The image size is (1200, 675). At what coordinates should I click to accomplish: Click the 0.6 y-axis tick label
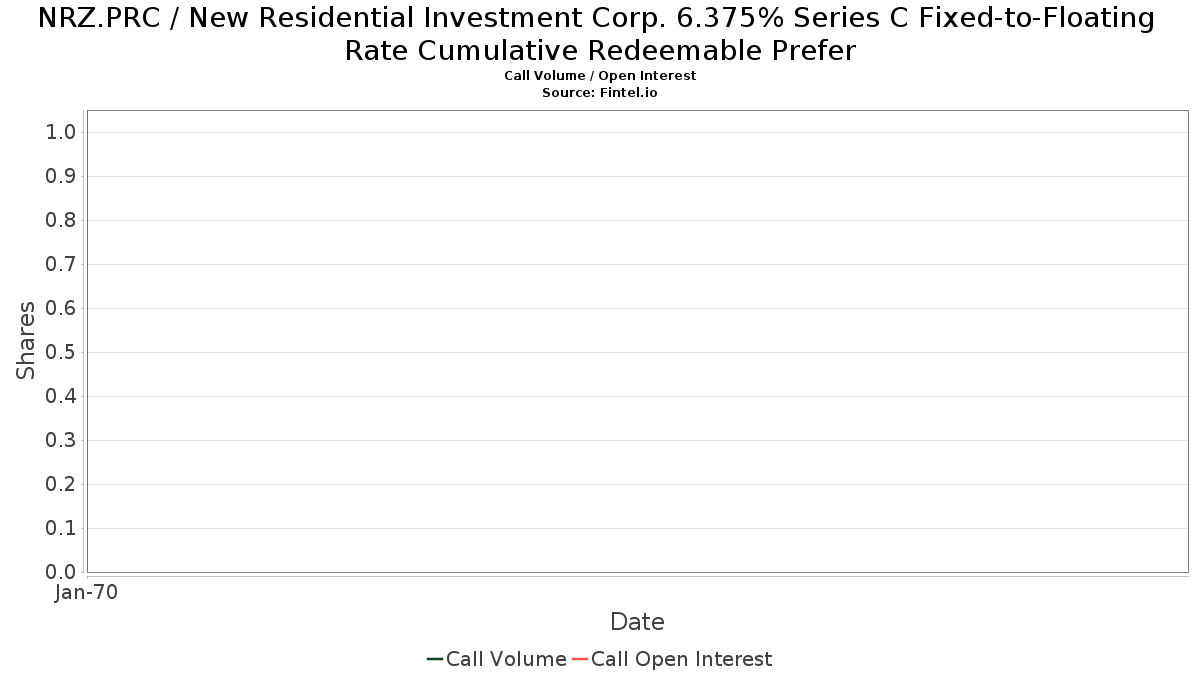pos(61,309)
